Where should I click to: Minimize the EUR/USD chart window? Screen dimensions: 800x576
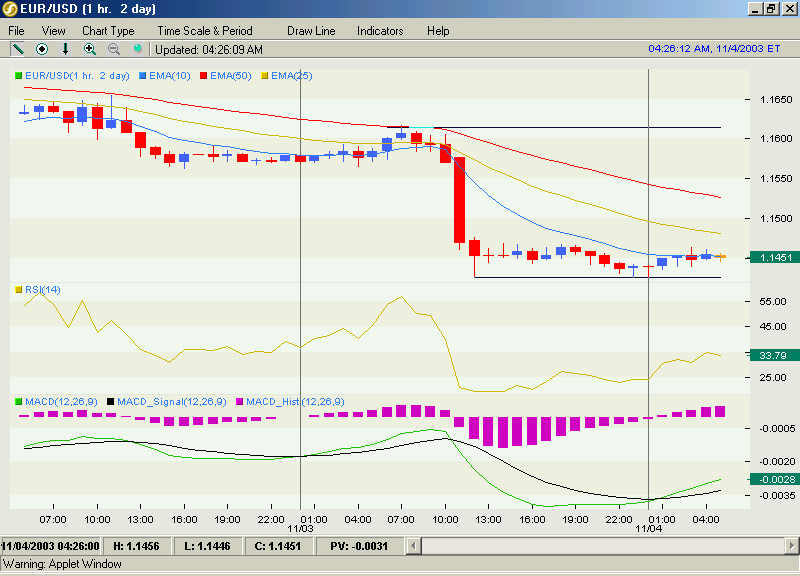tap(756, 9)
